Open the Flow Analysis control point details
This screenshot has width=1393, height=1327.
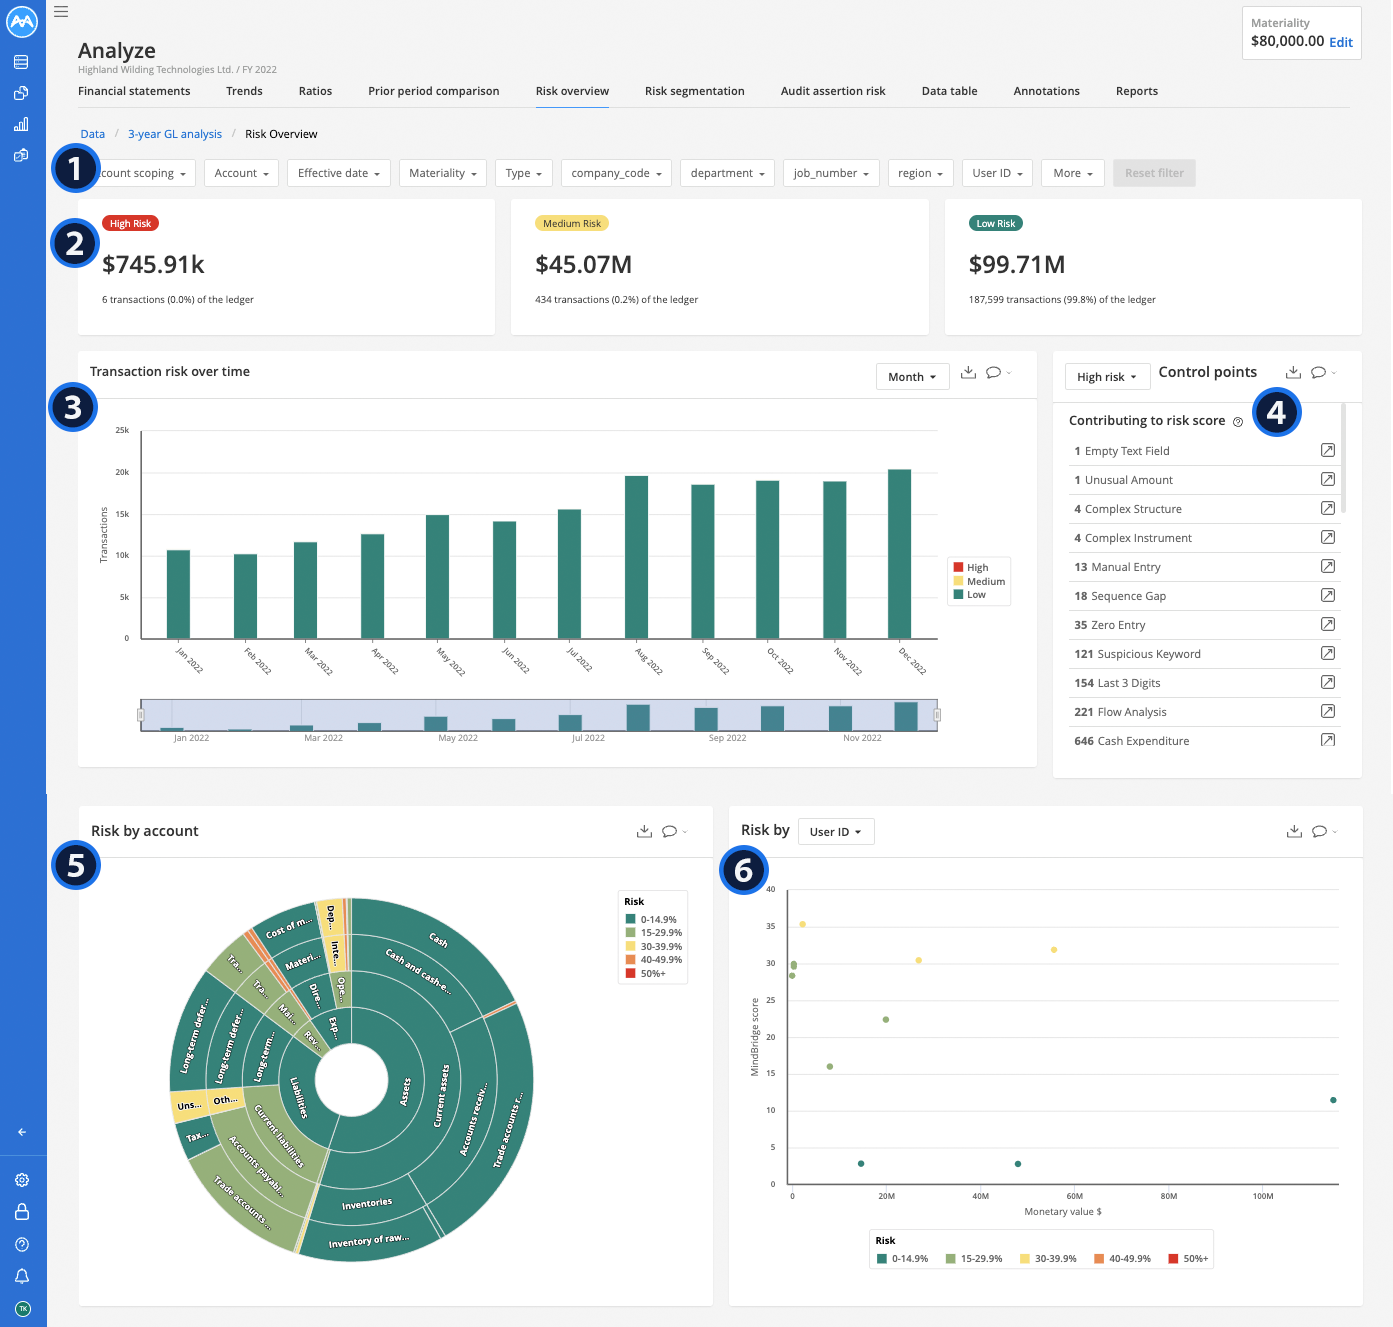pos(1328,711)
